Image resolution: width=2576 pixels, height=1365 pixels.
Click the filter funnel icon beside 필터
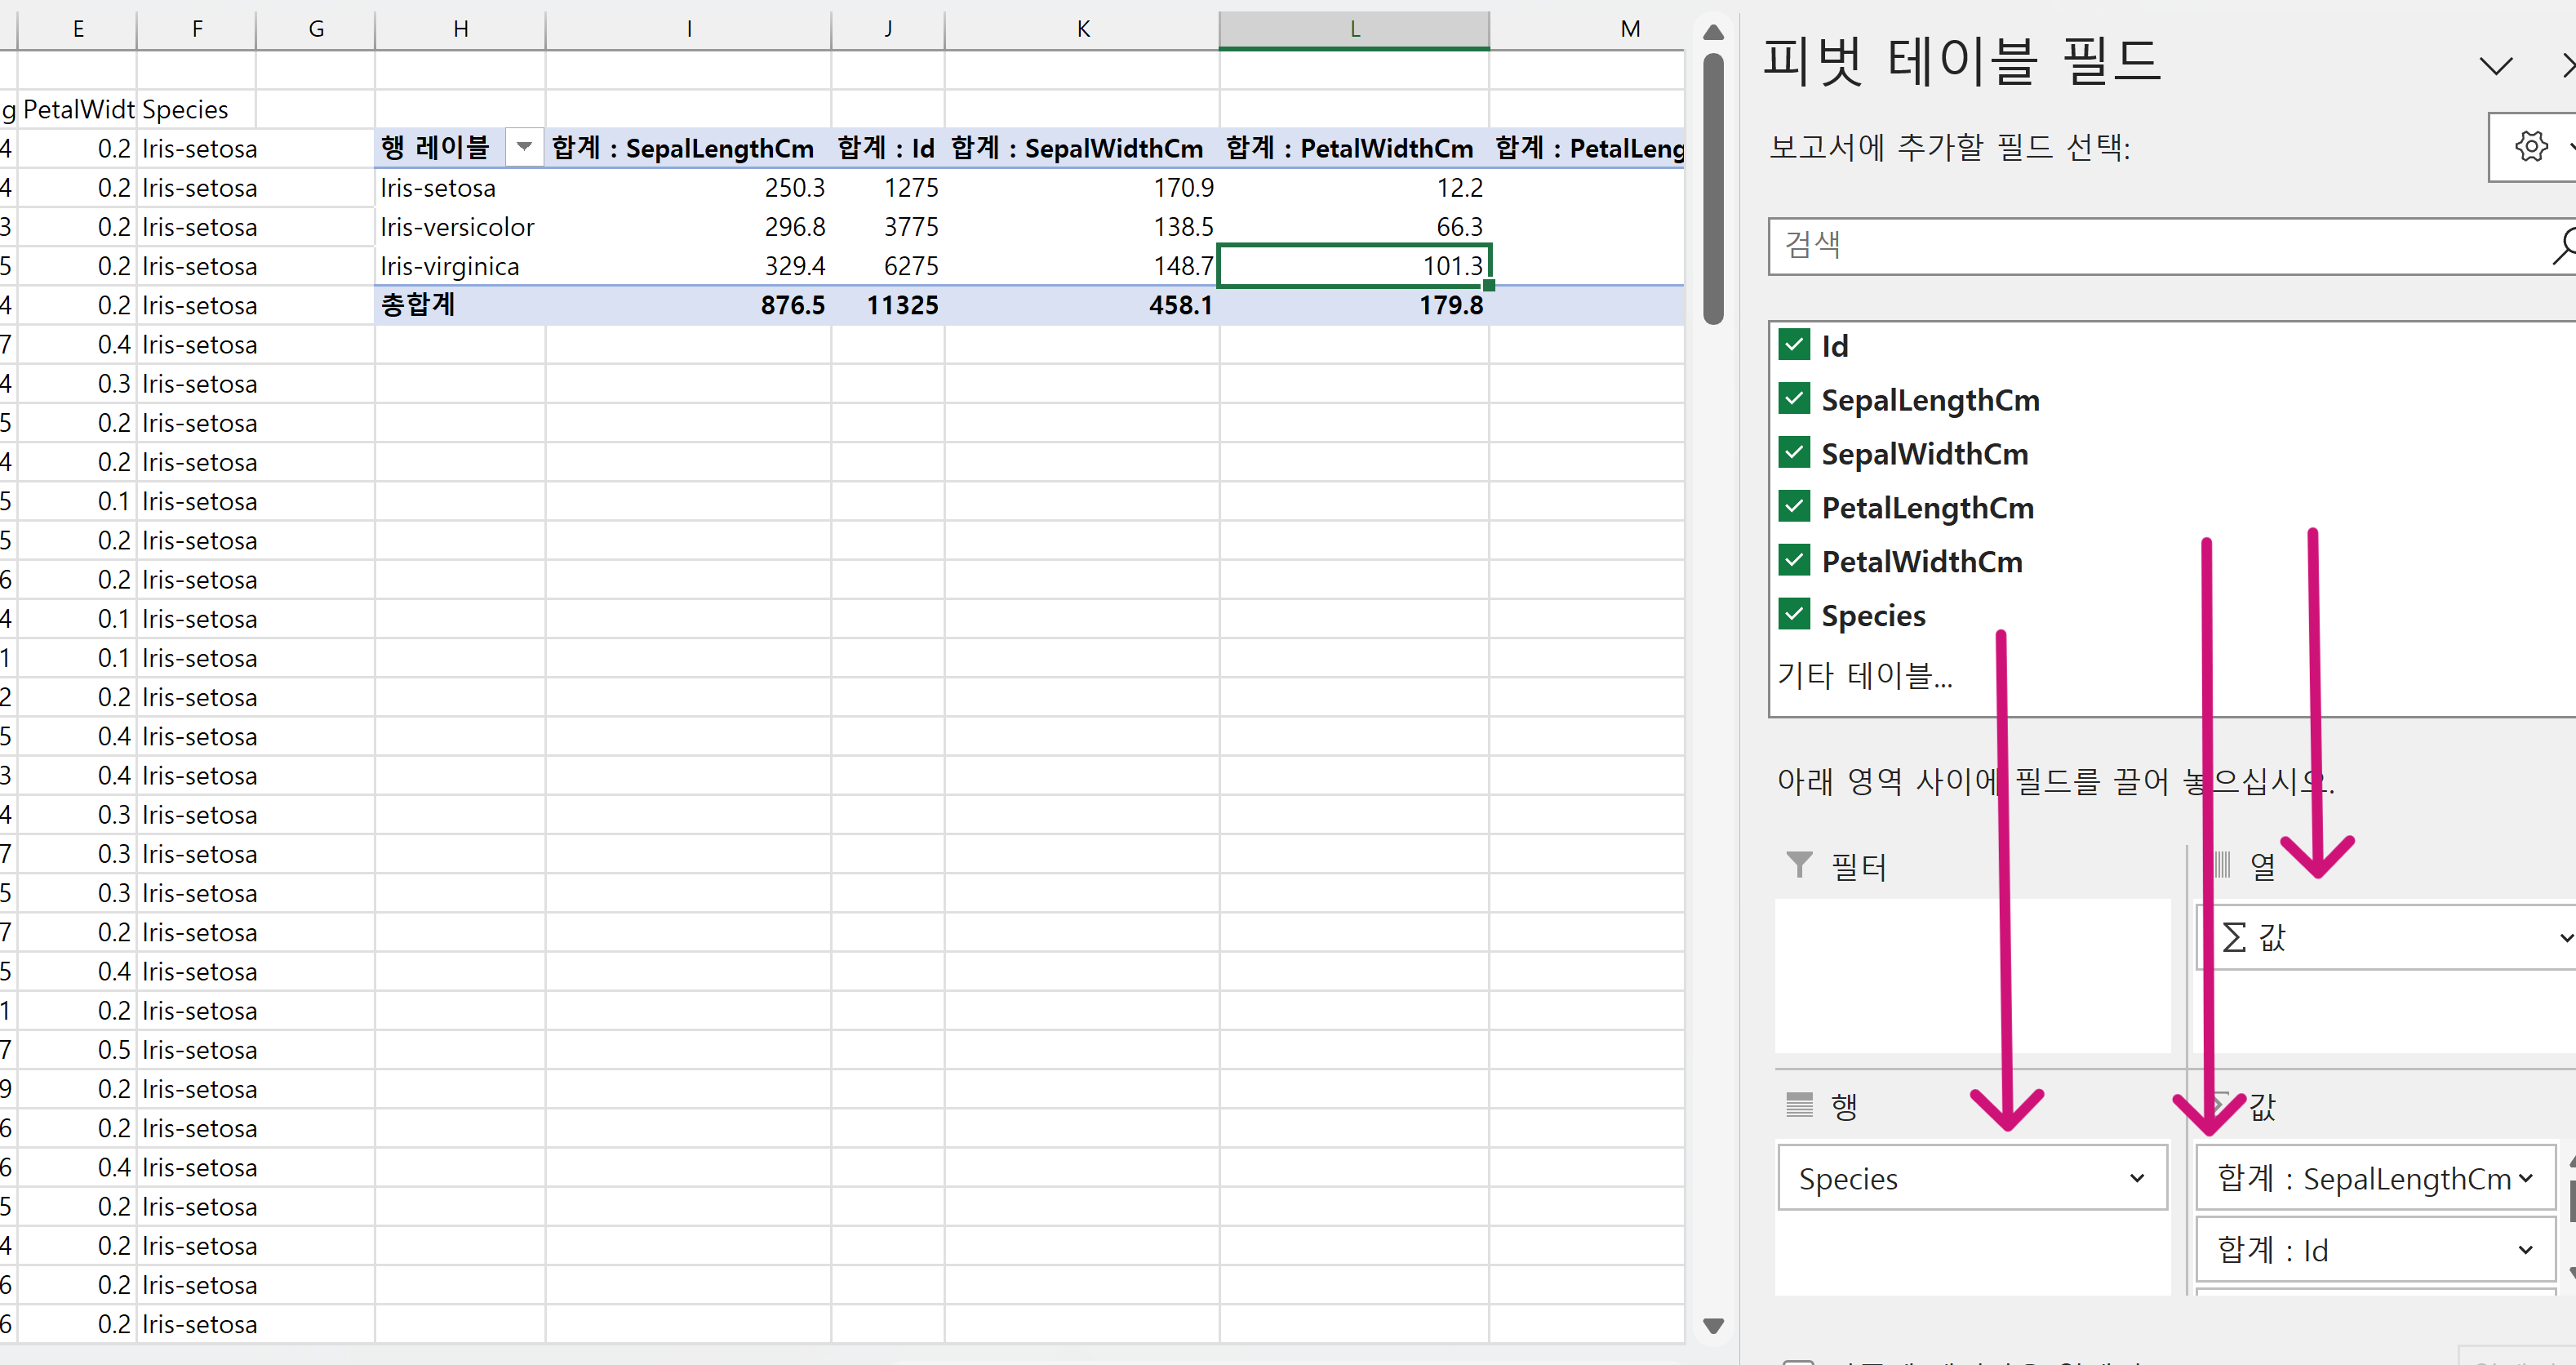1799,865
